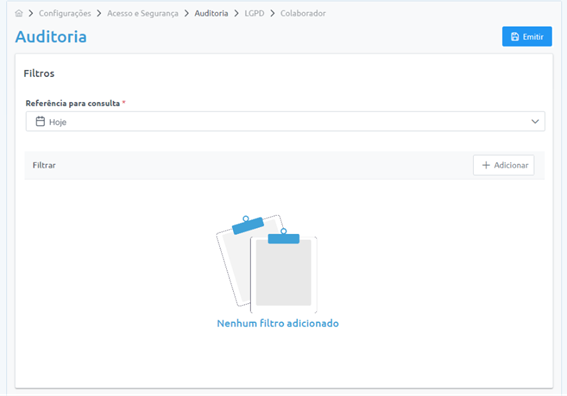Click the calendar icon beside Hoje
567x396 pixels.
point(40,122)
